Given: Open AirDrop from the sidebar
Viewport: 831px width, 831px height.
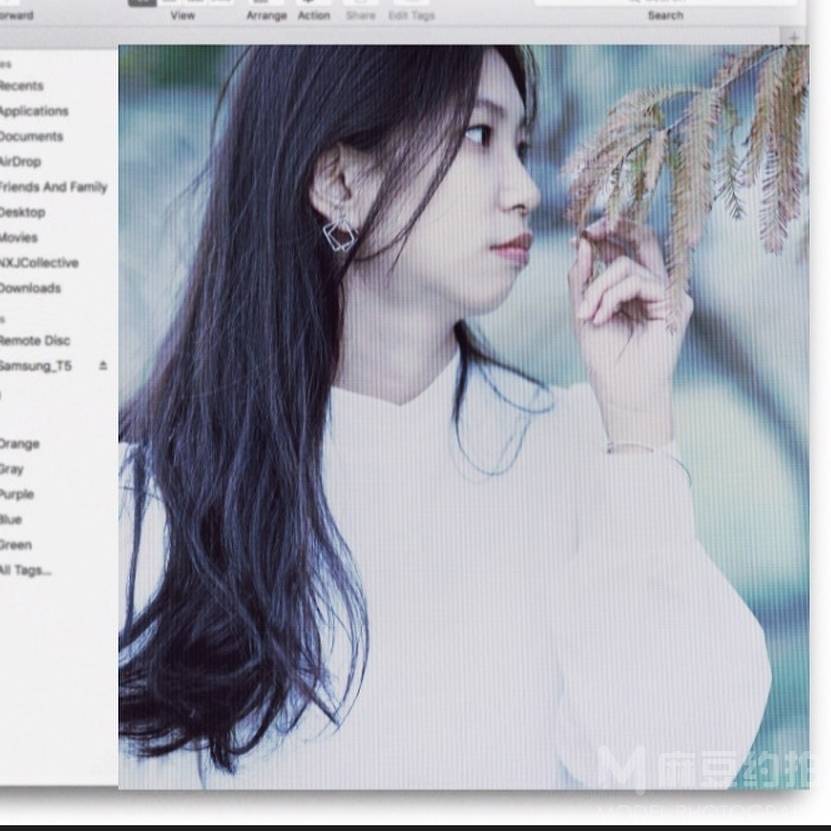Looking at the screenshot, I should (x=20, y=161).
